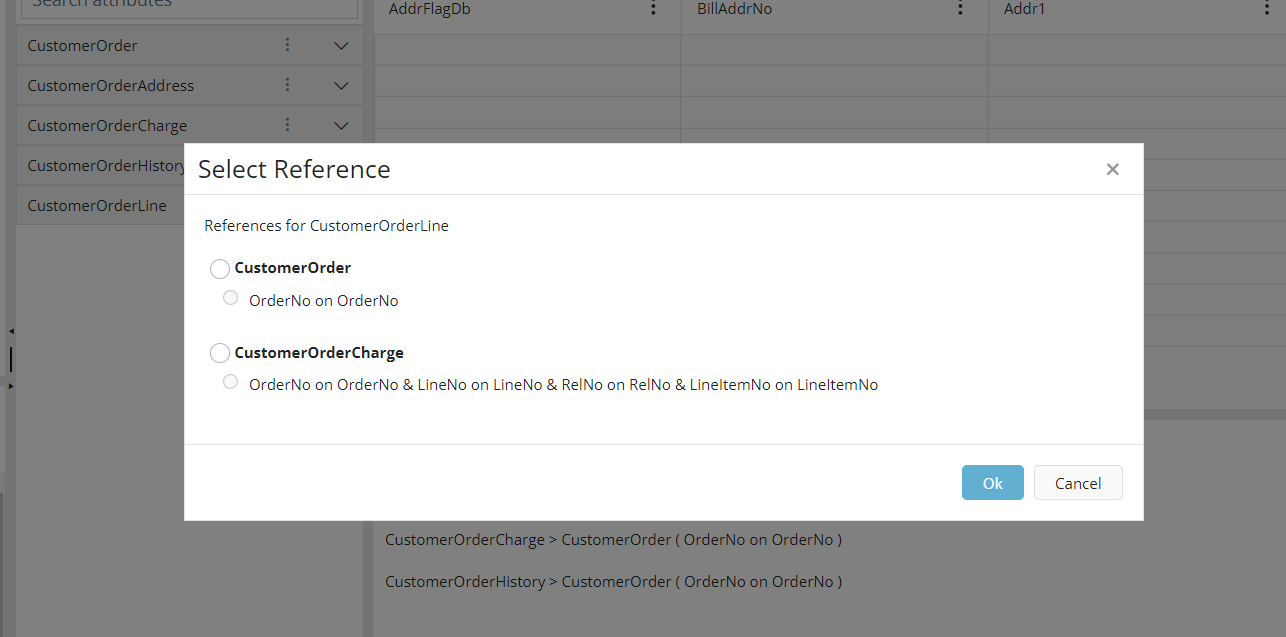Open the BillAddrNo column options menu
This screenshot has height=637, width=1286.
(x=961, y=9)
